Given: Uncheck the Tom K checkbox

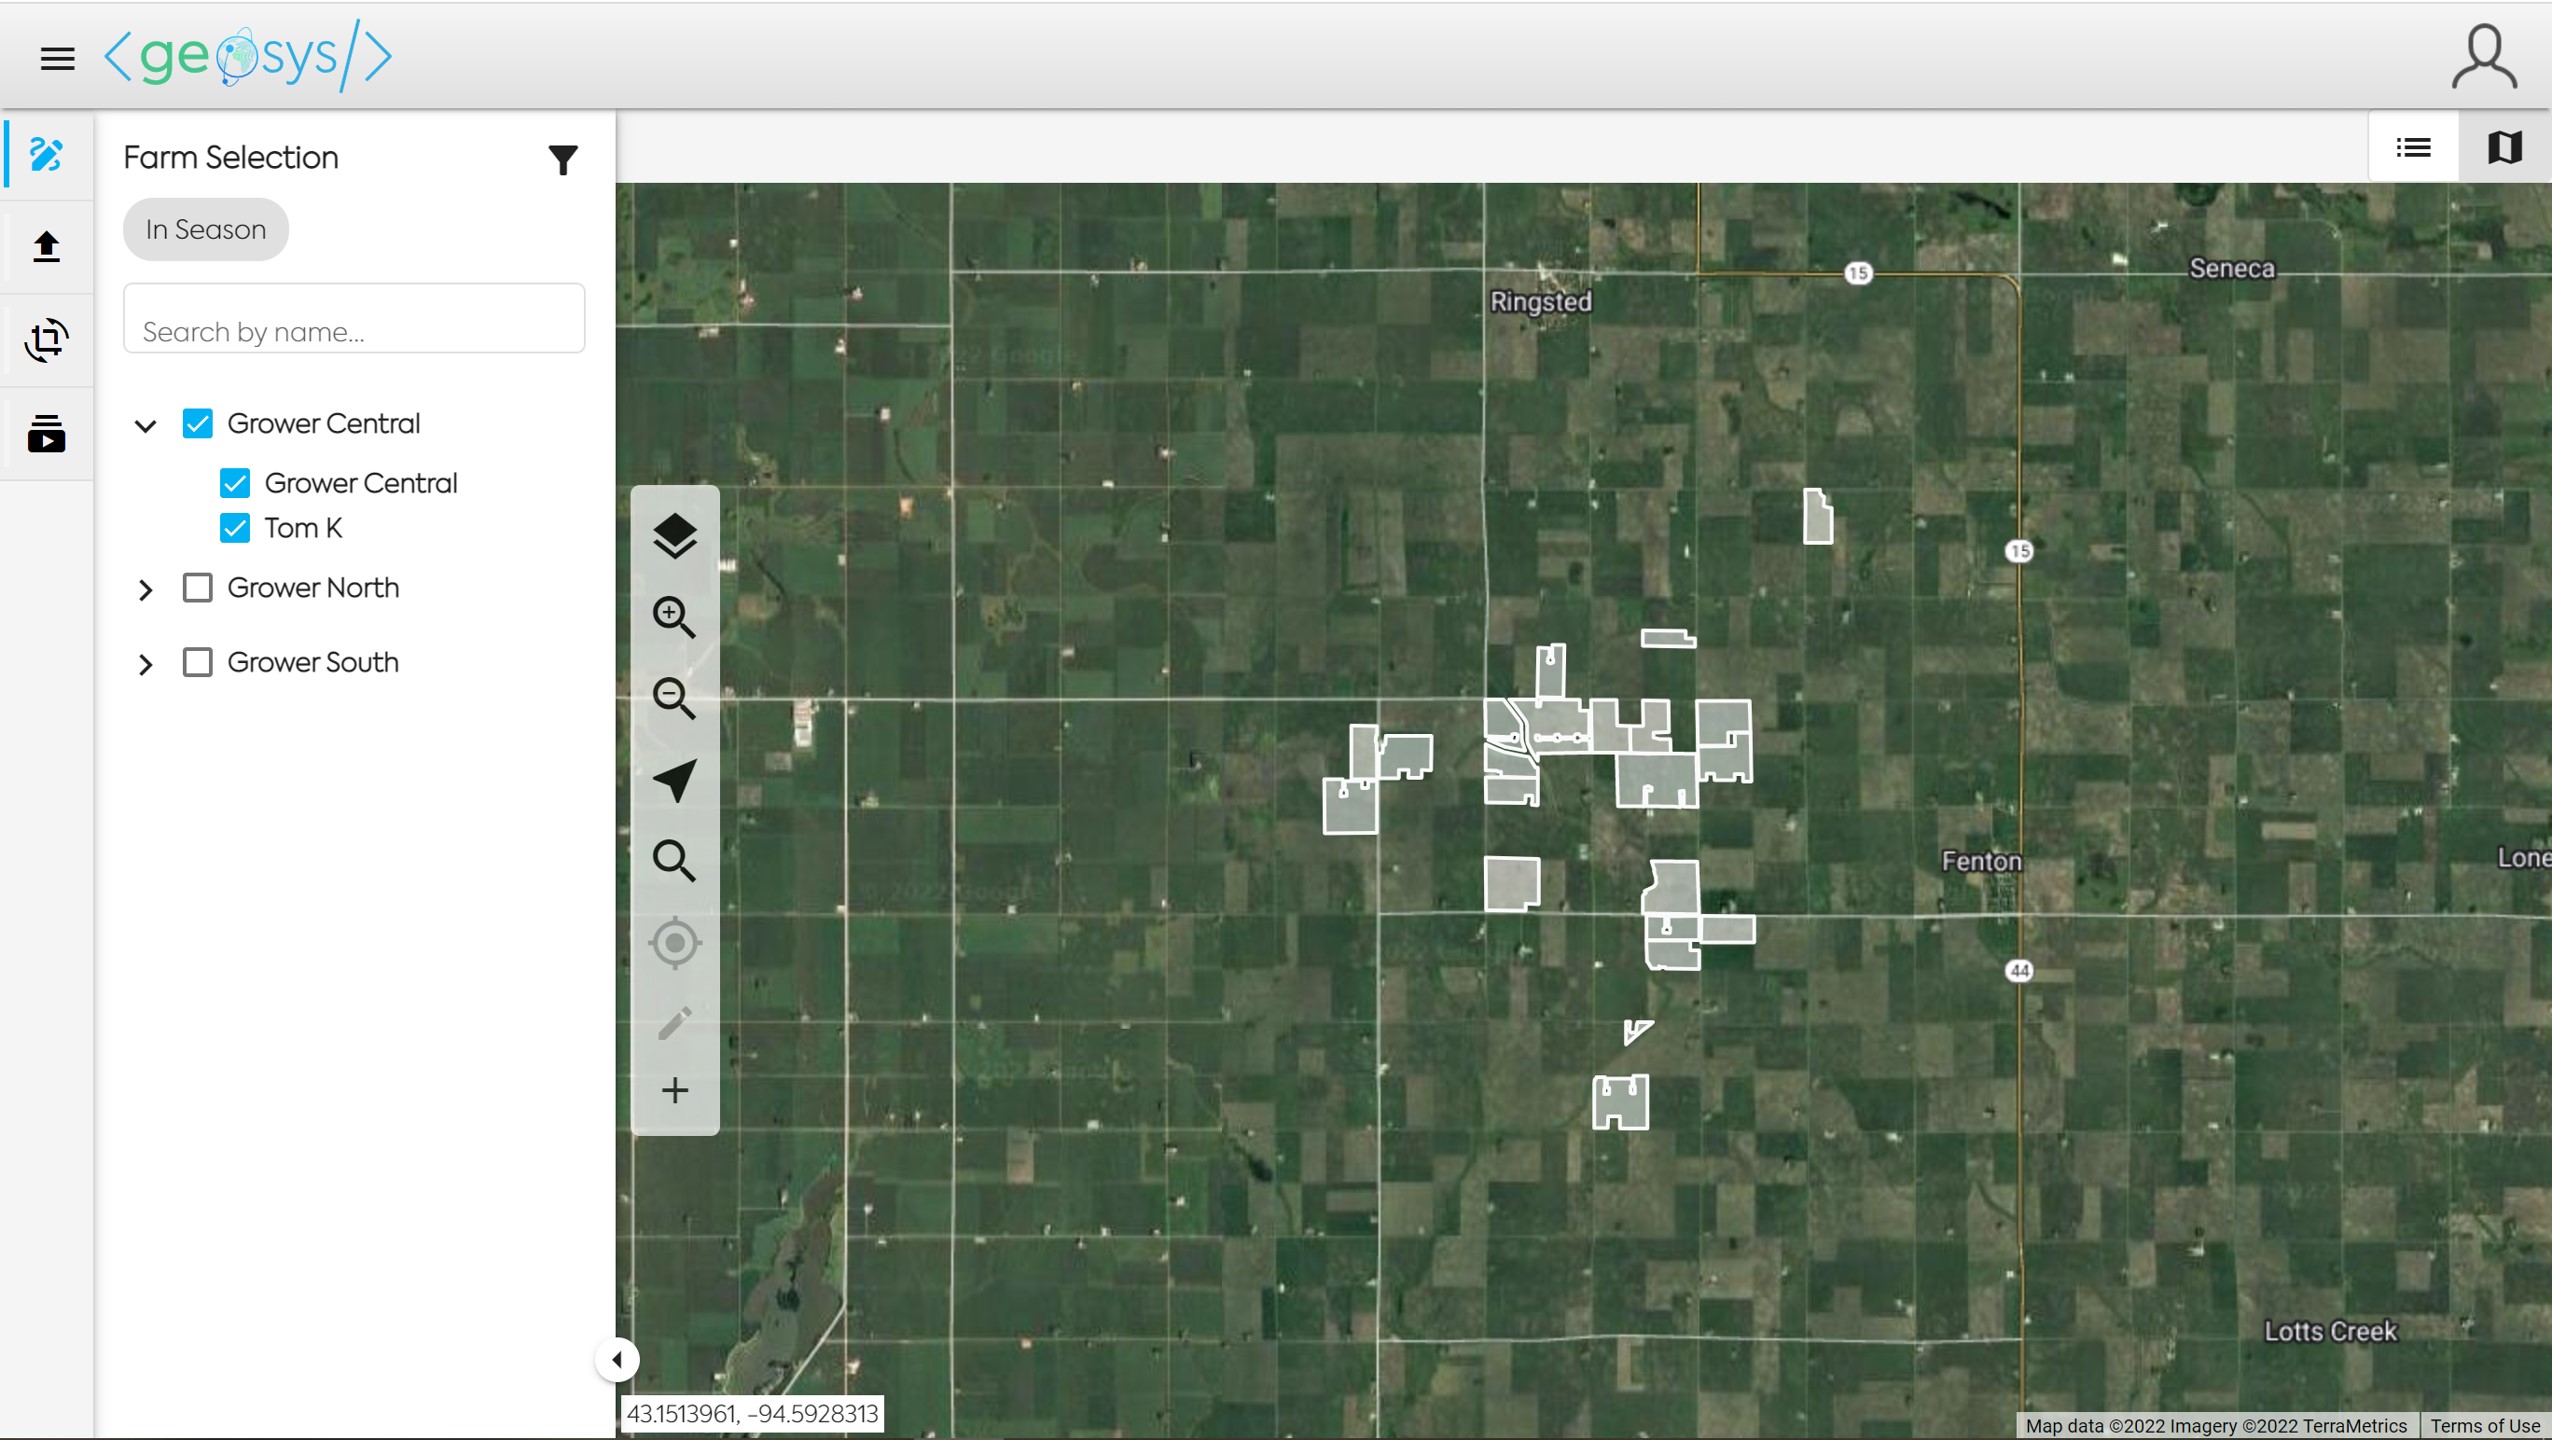Looking at the screenshot, I should (x=235, y=528).
